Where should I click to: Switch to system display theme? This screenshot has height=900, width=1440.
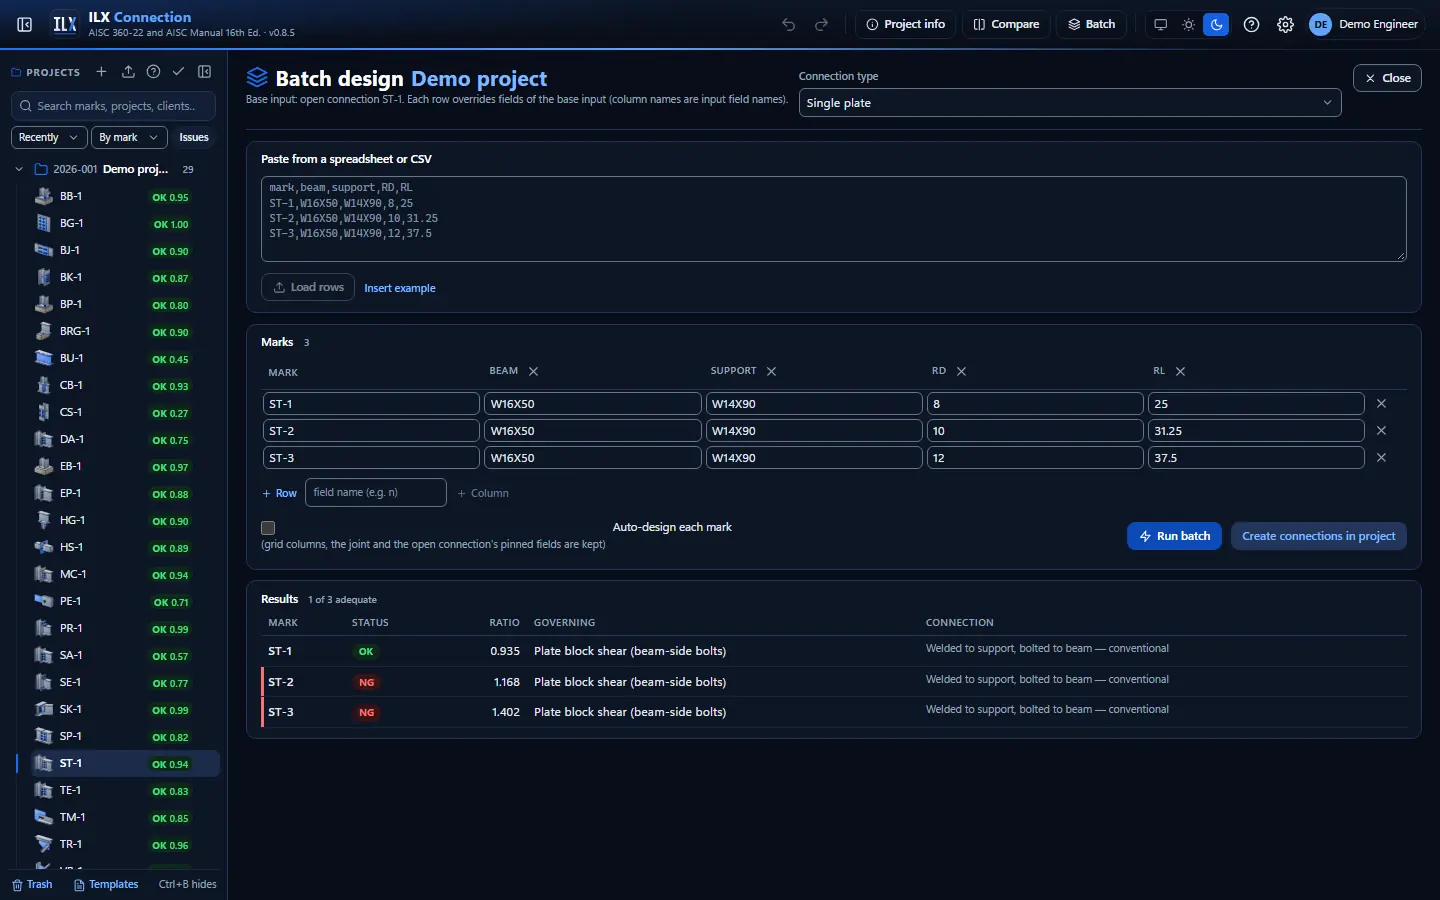point(1160,24)
